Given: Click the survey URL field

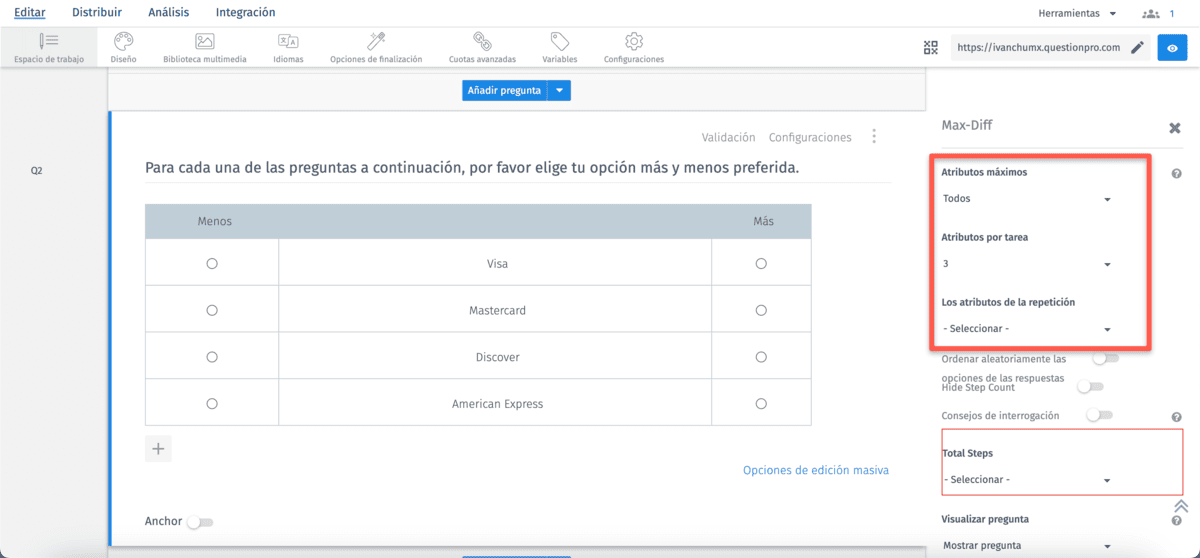Looking at the screenshot, I should [1038, 47].
